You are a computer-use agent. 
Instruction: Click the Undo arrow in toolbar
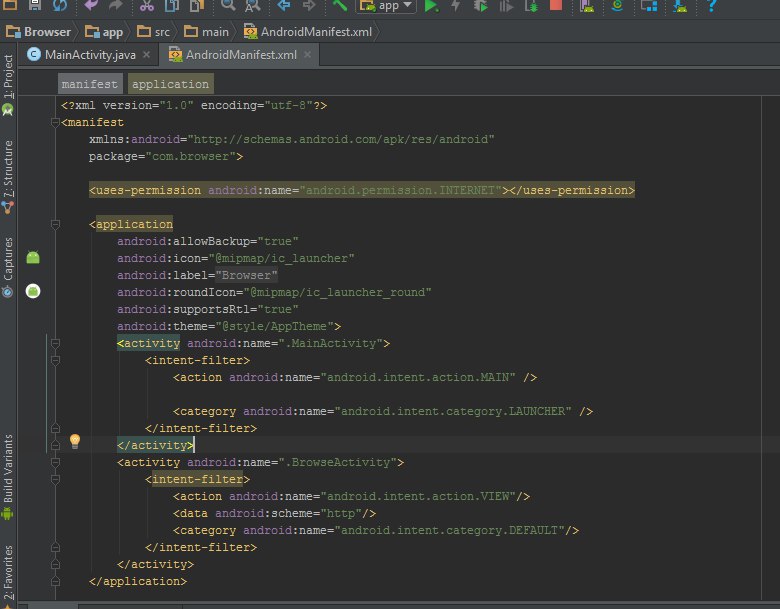pyautogui.click(x=91, y=6)
